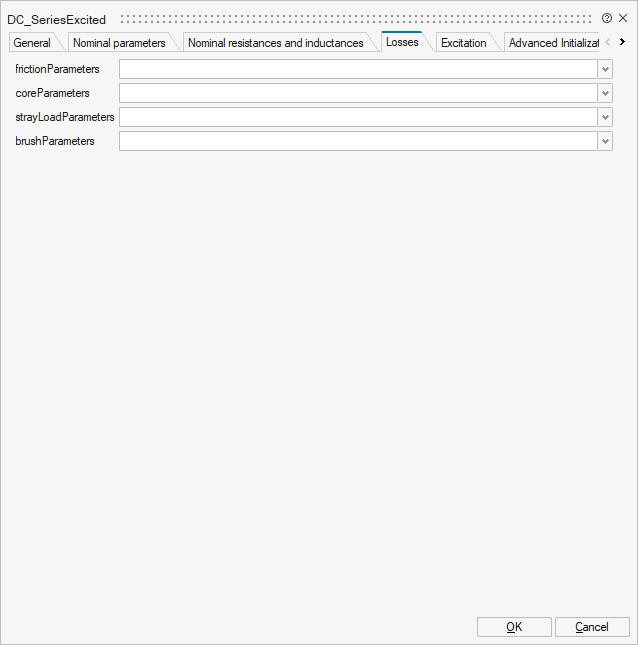Switch to the General tab
The width and height of the screenshot is (638, 645).
tap(32, 43)
